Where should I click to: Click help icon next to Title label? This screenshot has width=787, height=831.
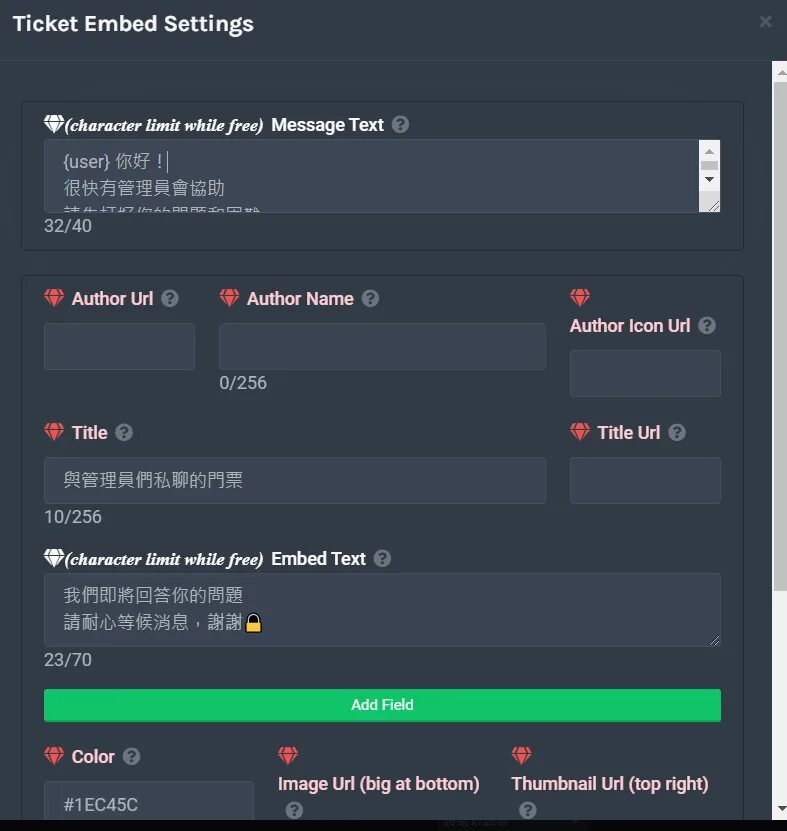(x=124, y=432)
